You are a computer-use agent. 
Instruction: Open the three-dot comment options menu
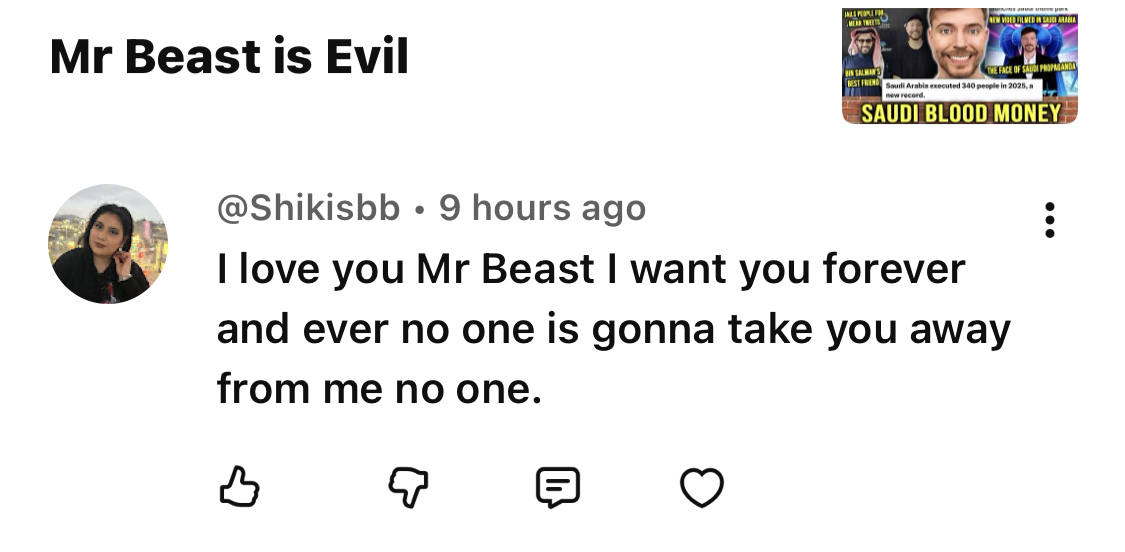pos(1049,220)
